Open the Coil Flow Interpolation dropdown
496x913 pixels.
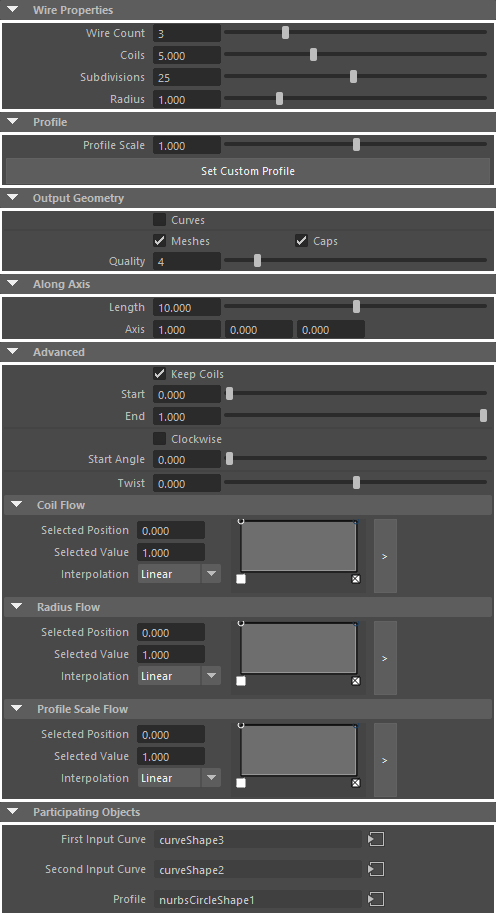tap(179, 574)
